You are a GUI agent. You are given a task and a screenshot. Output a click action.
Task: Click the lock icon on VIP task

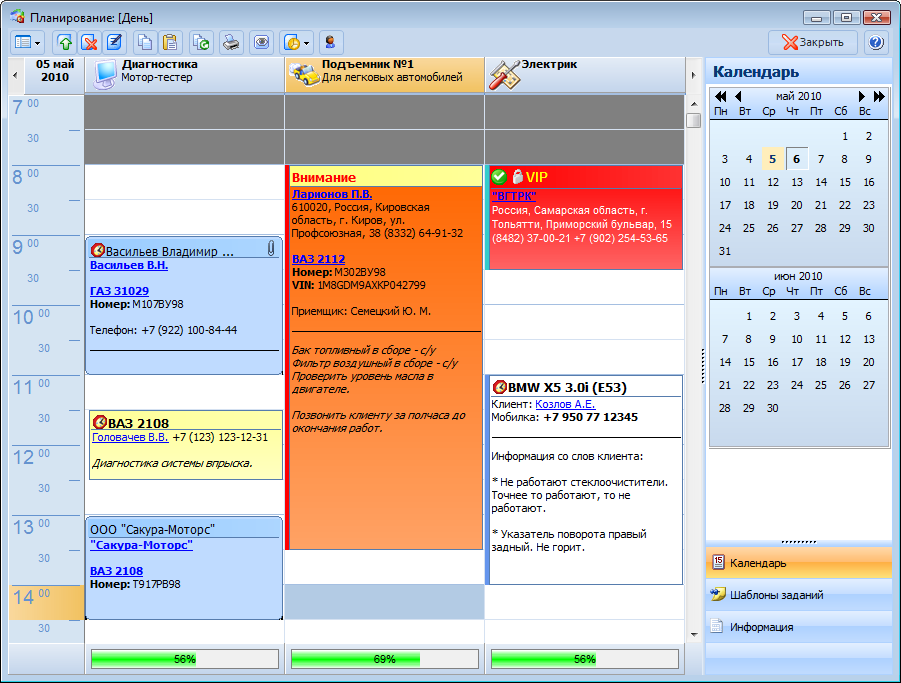(517, 176)
